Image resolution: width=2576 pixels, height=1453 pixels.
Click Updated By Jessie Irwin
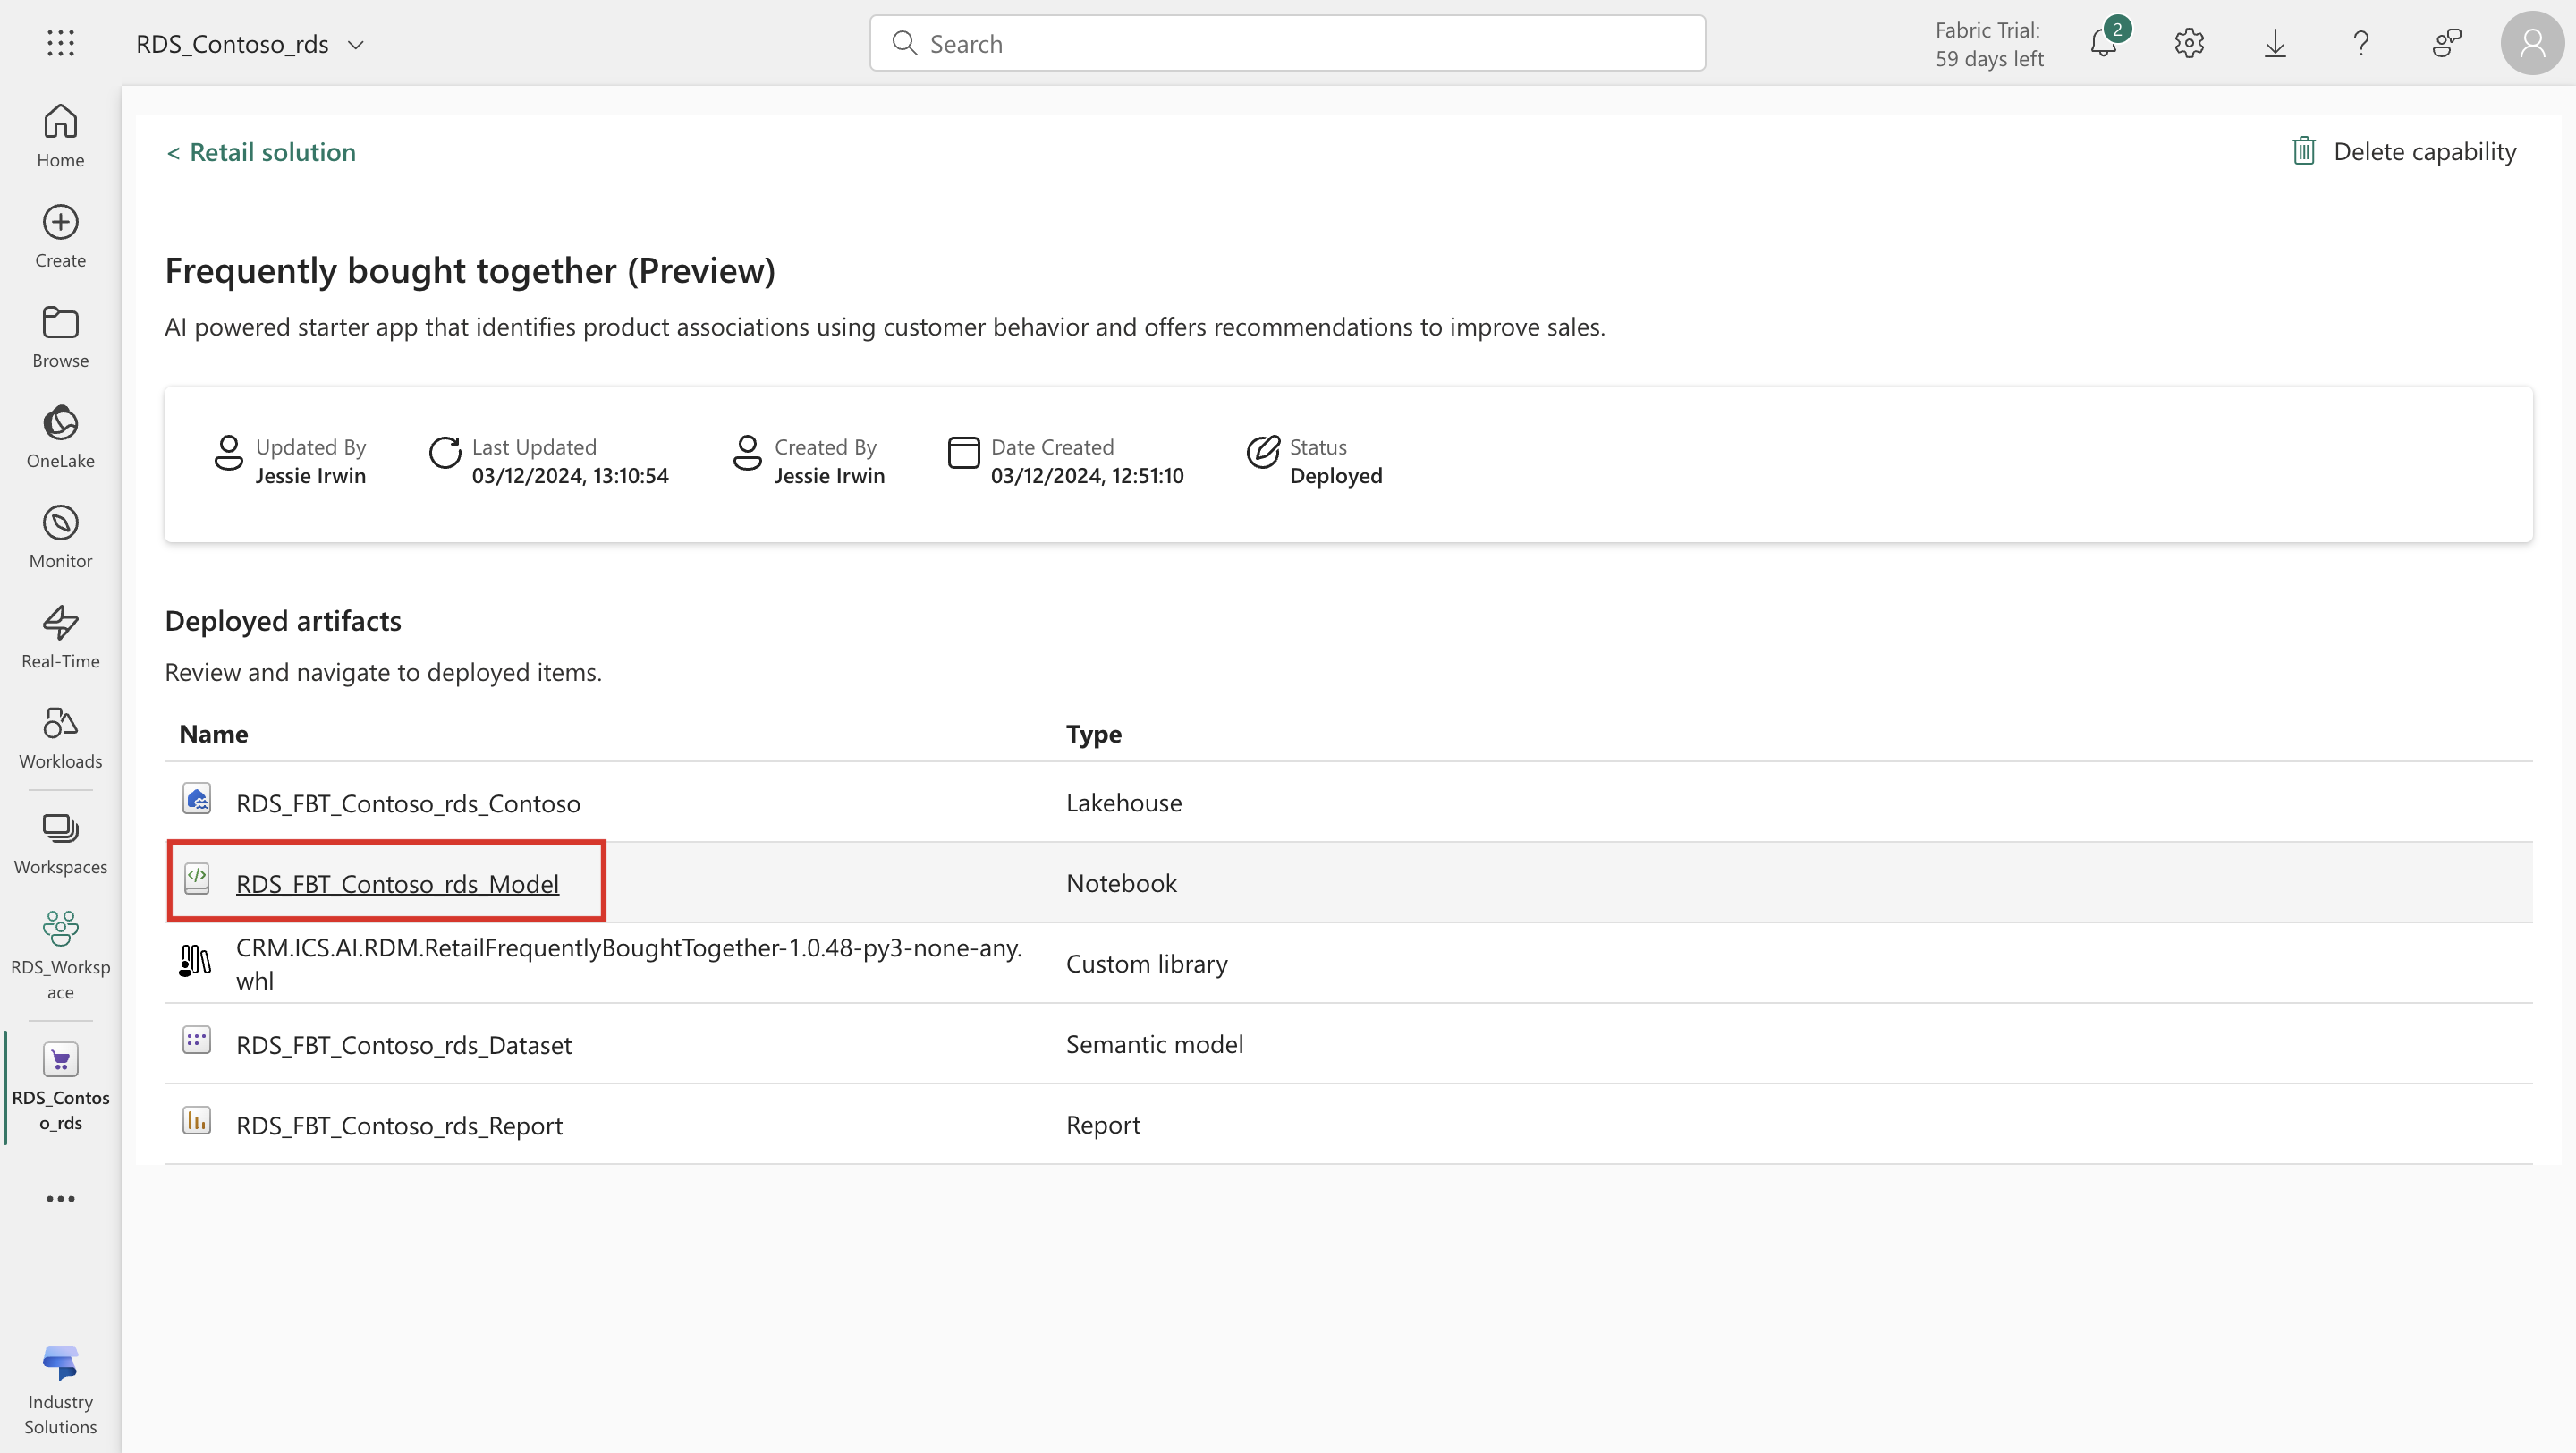[x=310, y=476]
